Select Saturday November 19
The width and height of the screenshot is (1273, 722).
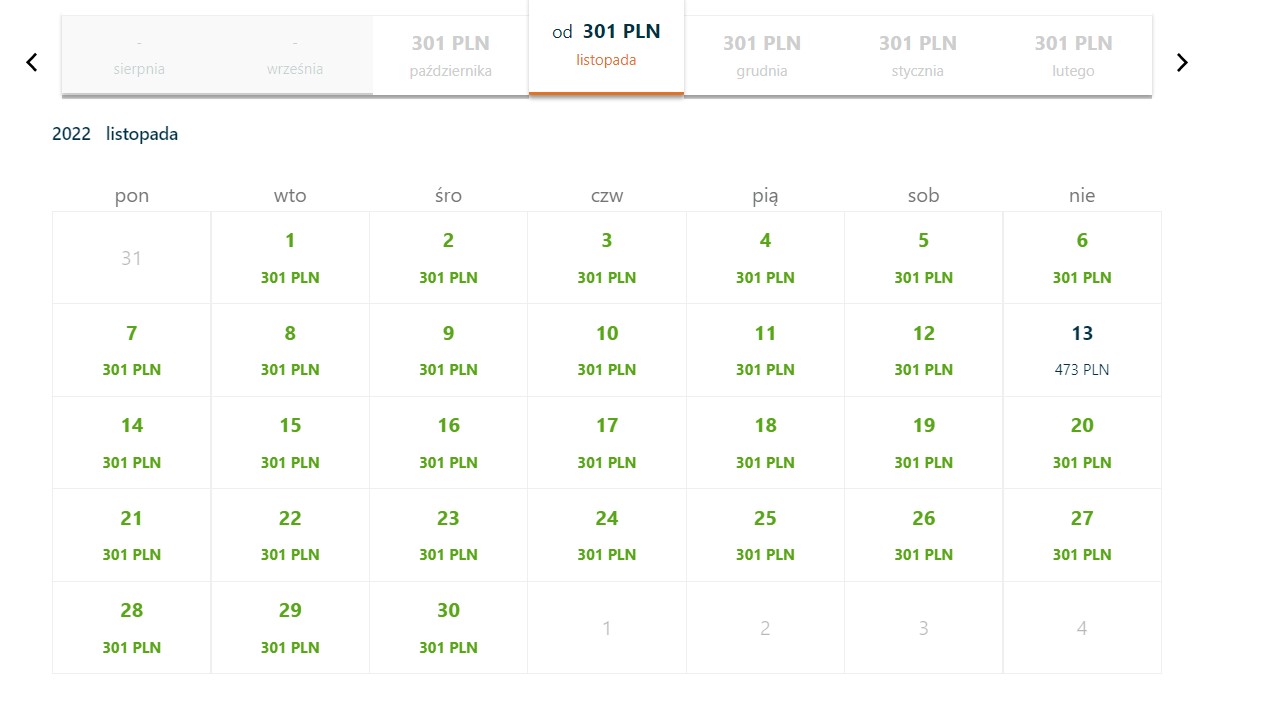[x=923, y=443]
